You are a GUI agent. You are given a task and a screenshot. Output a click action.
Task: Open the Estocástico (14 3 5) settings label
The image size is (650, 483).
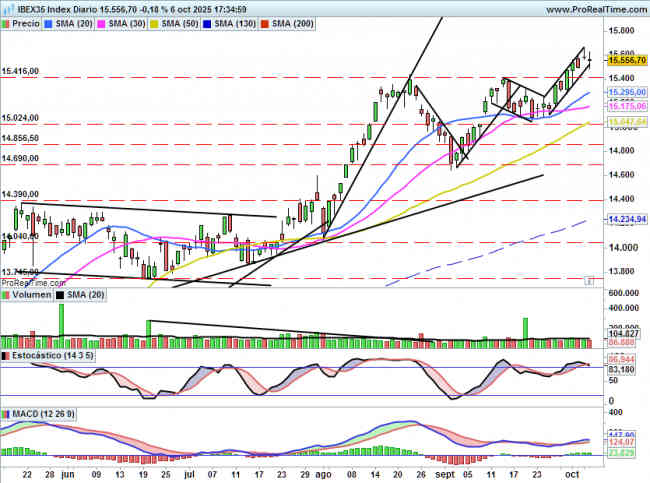tap(50, 355)
